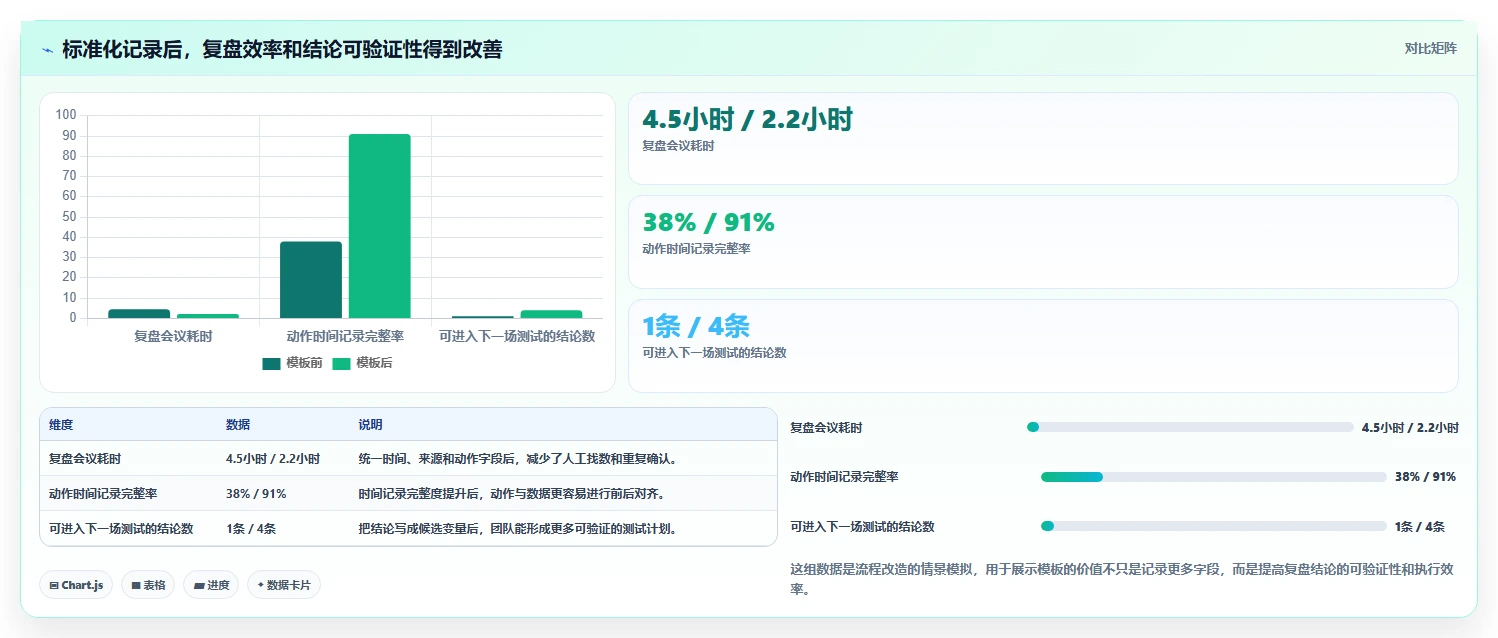Image resolution: width=1498 pixels, height=638 pixels.
Task: Click the sparkle icon in 数据卡片 chip
Action: (x=262, y=585)
